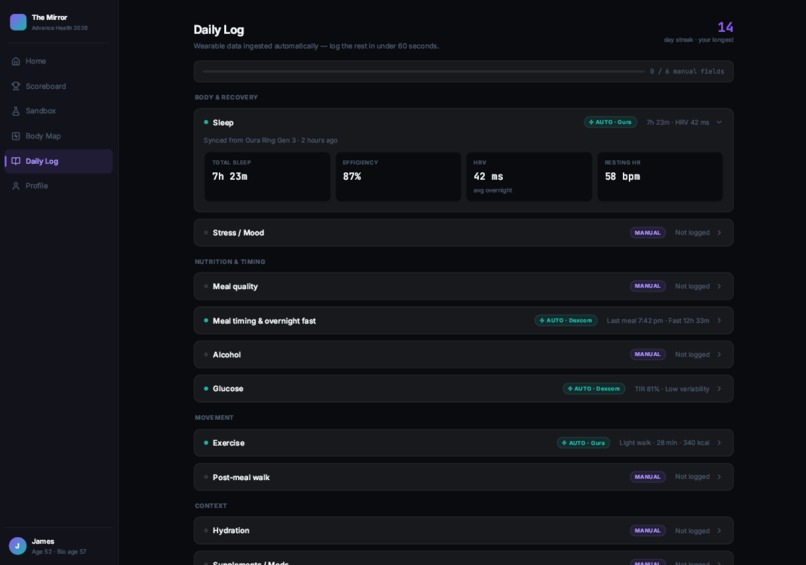This screenshot has width=806, height=565.
Task: Click the Meal quality title
Action: [x=235, y=286]
